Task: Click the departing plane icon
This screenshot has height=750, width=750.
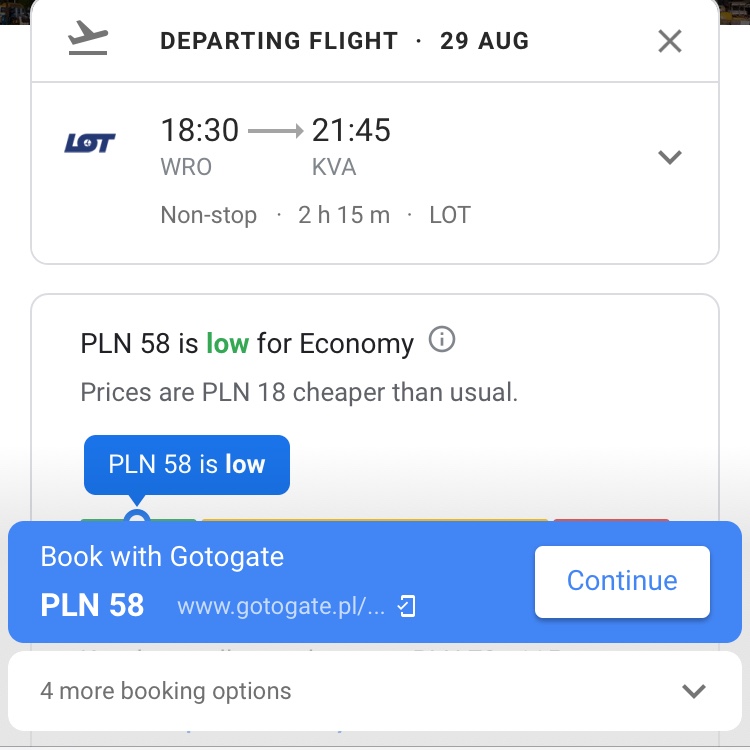Action: (x=88, y=37)
